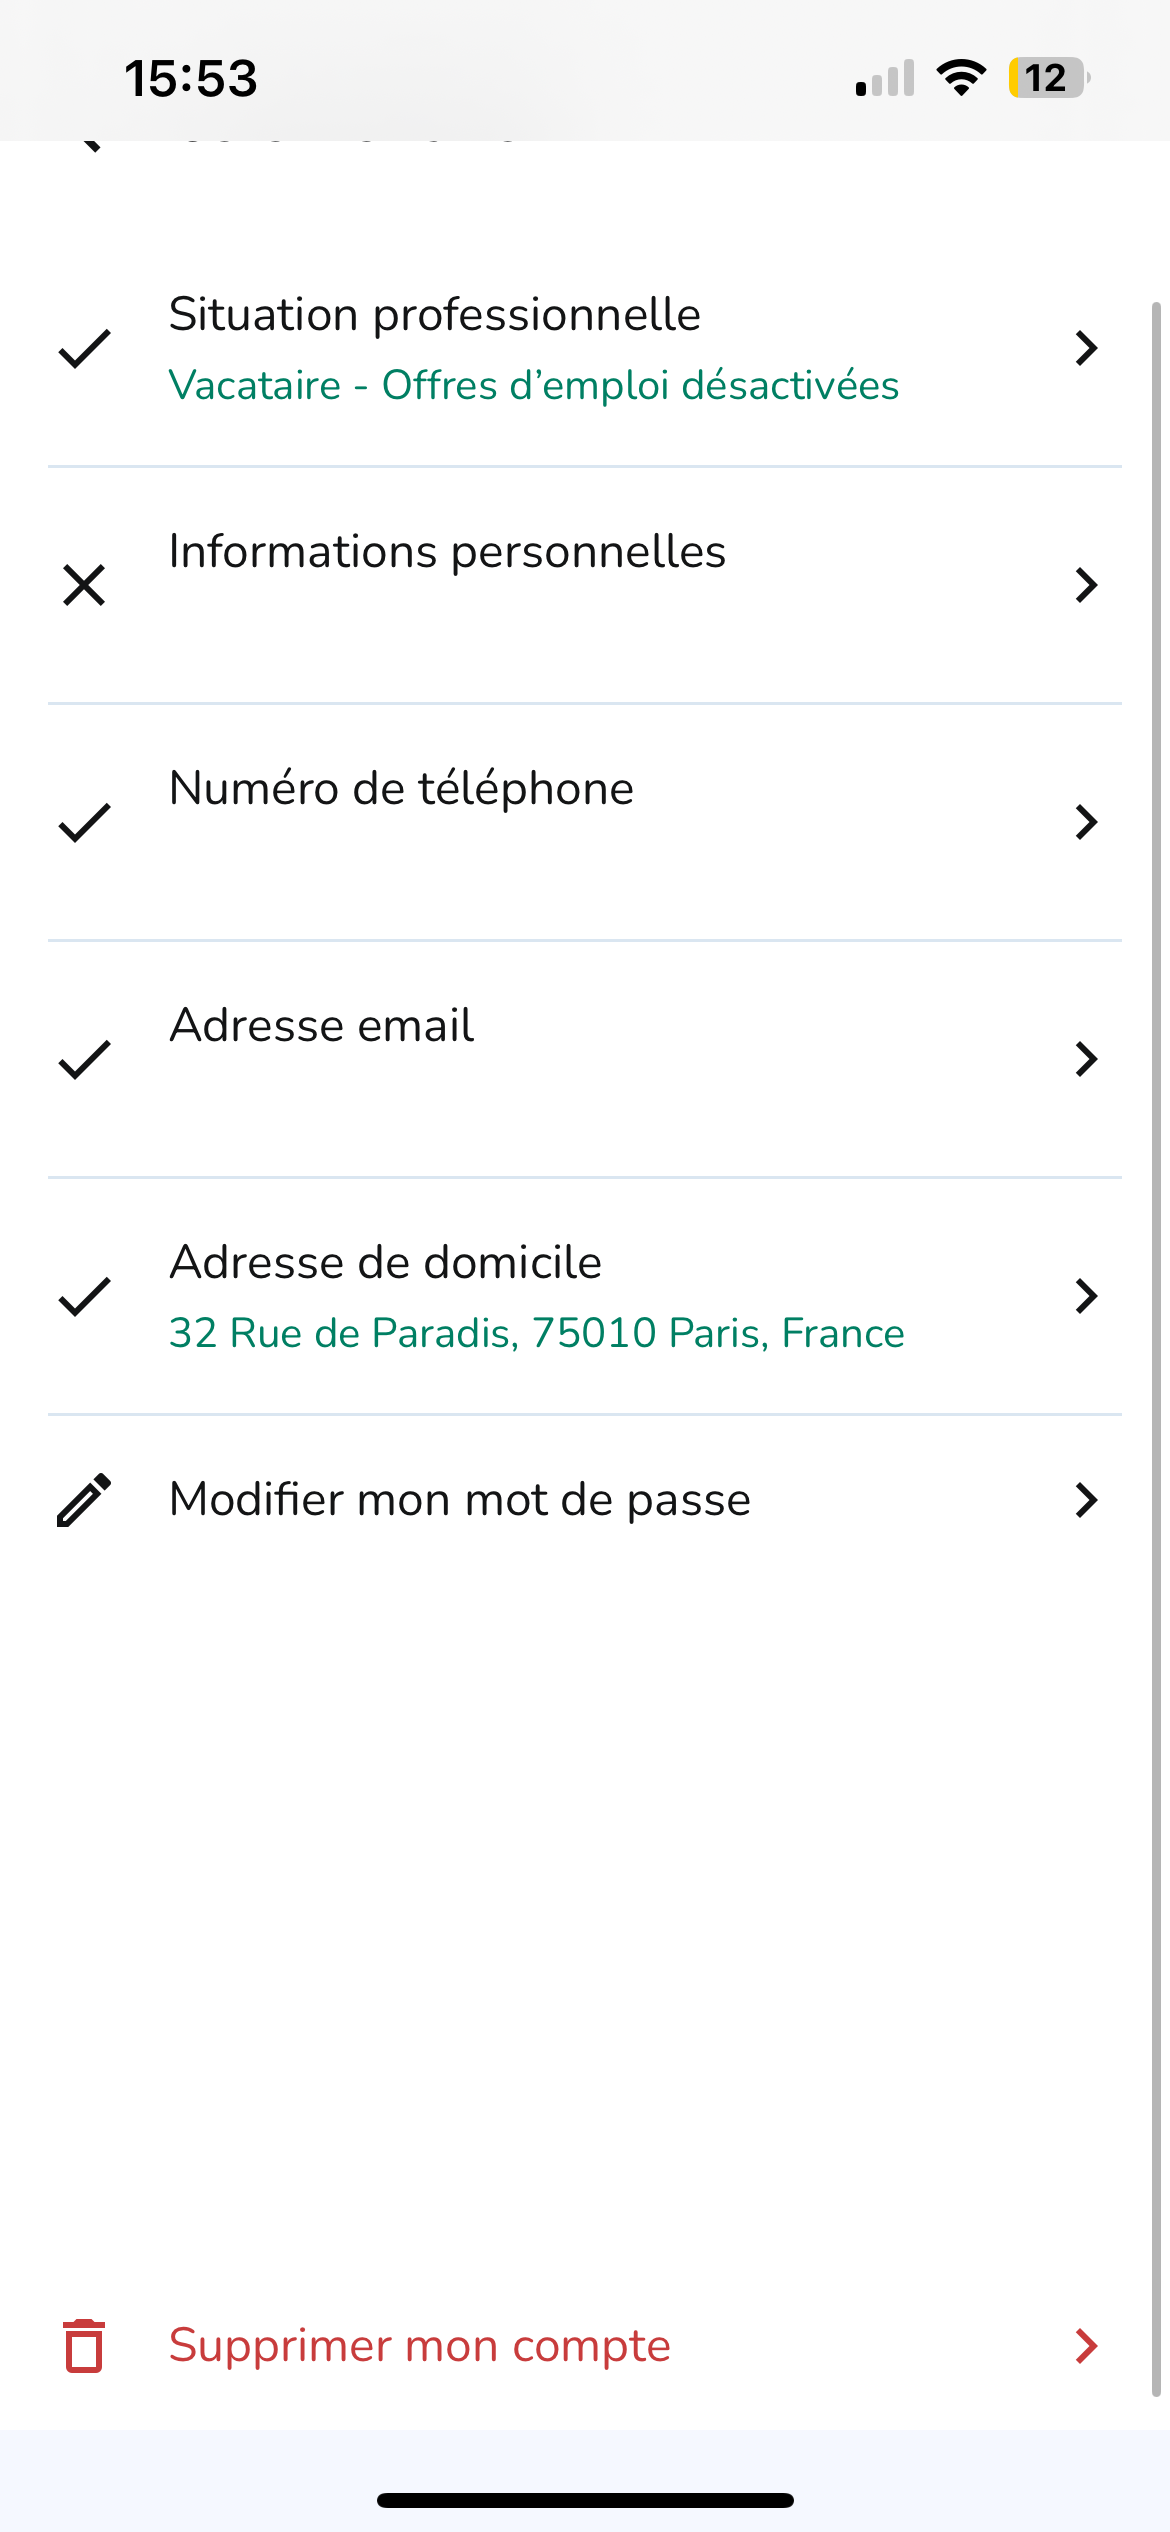The image size is (1170, 2532).
Task: Tap chevron on Numéro de téléphone row
Action: click(x=1086, y=822)
